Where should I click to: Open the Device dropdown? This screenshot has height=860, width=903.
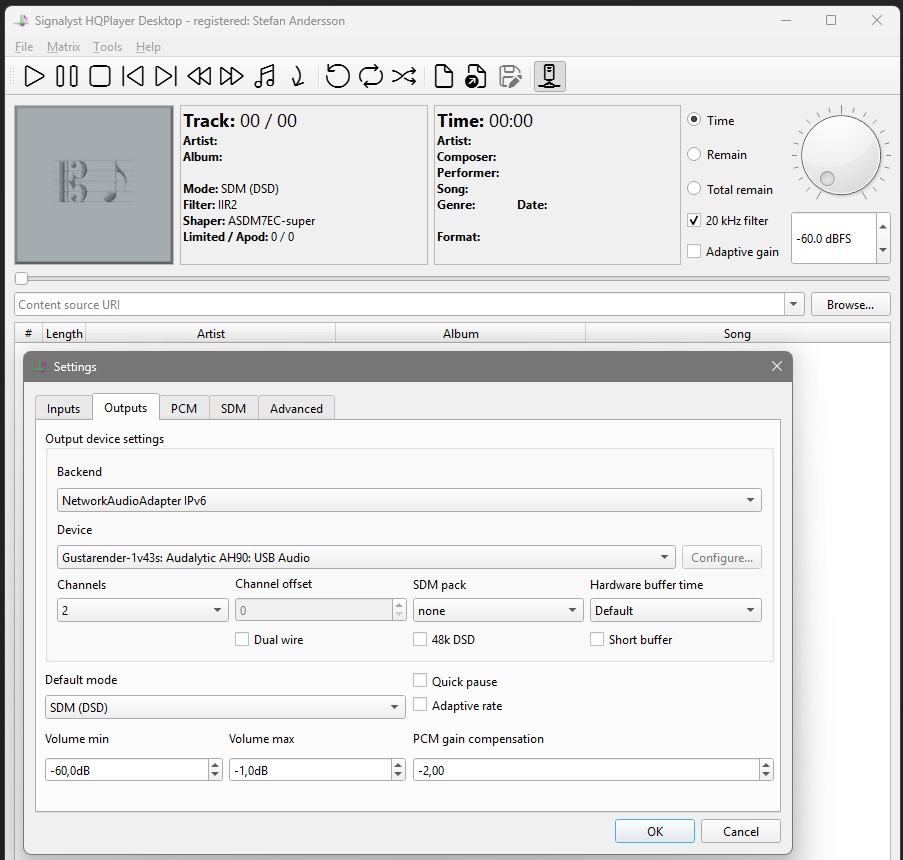[x=366, y=557]
